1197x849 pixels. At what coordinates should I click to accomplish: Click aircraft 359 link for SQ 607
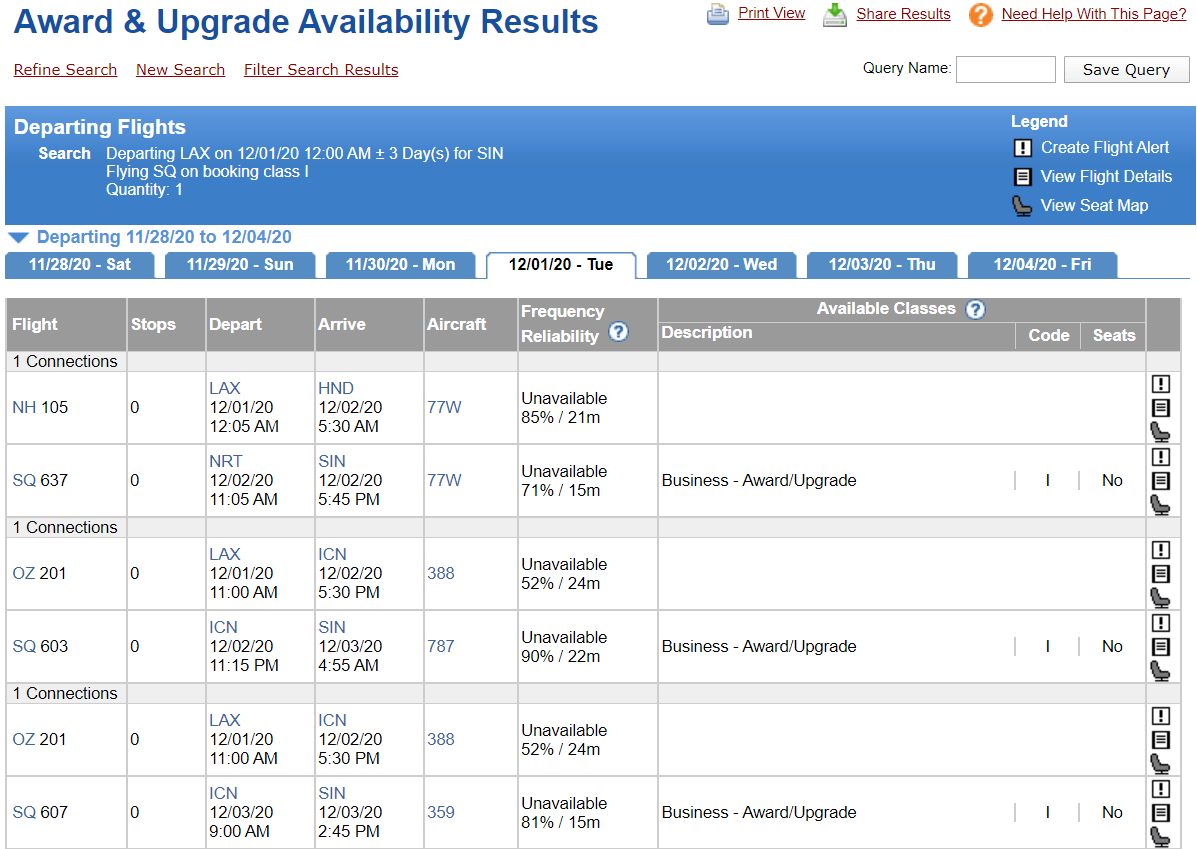click(440, 812)
